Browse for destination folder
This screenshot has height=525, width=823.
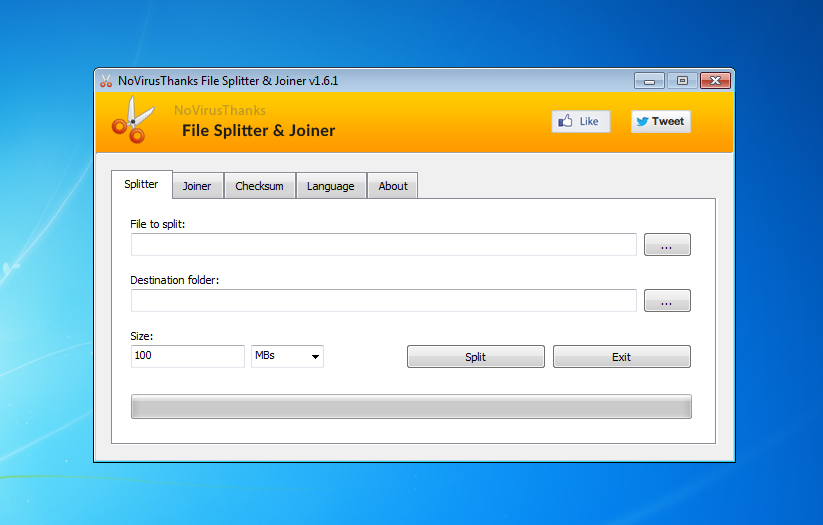[667, 300]
